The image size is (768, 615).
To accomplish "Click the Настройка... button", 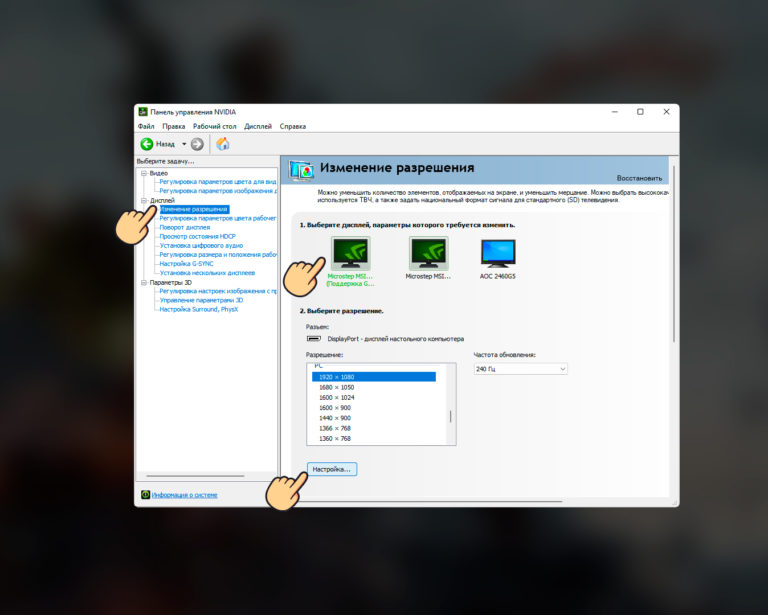I will click(x=332, y=469).
